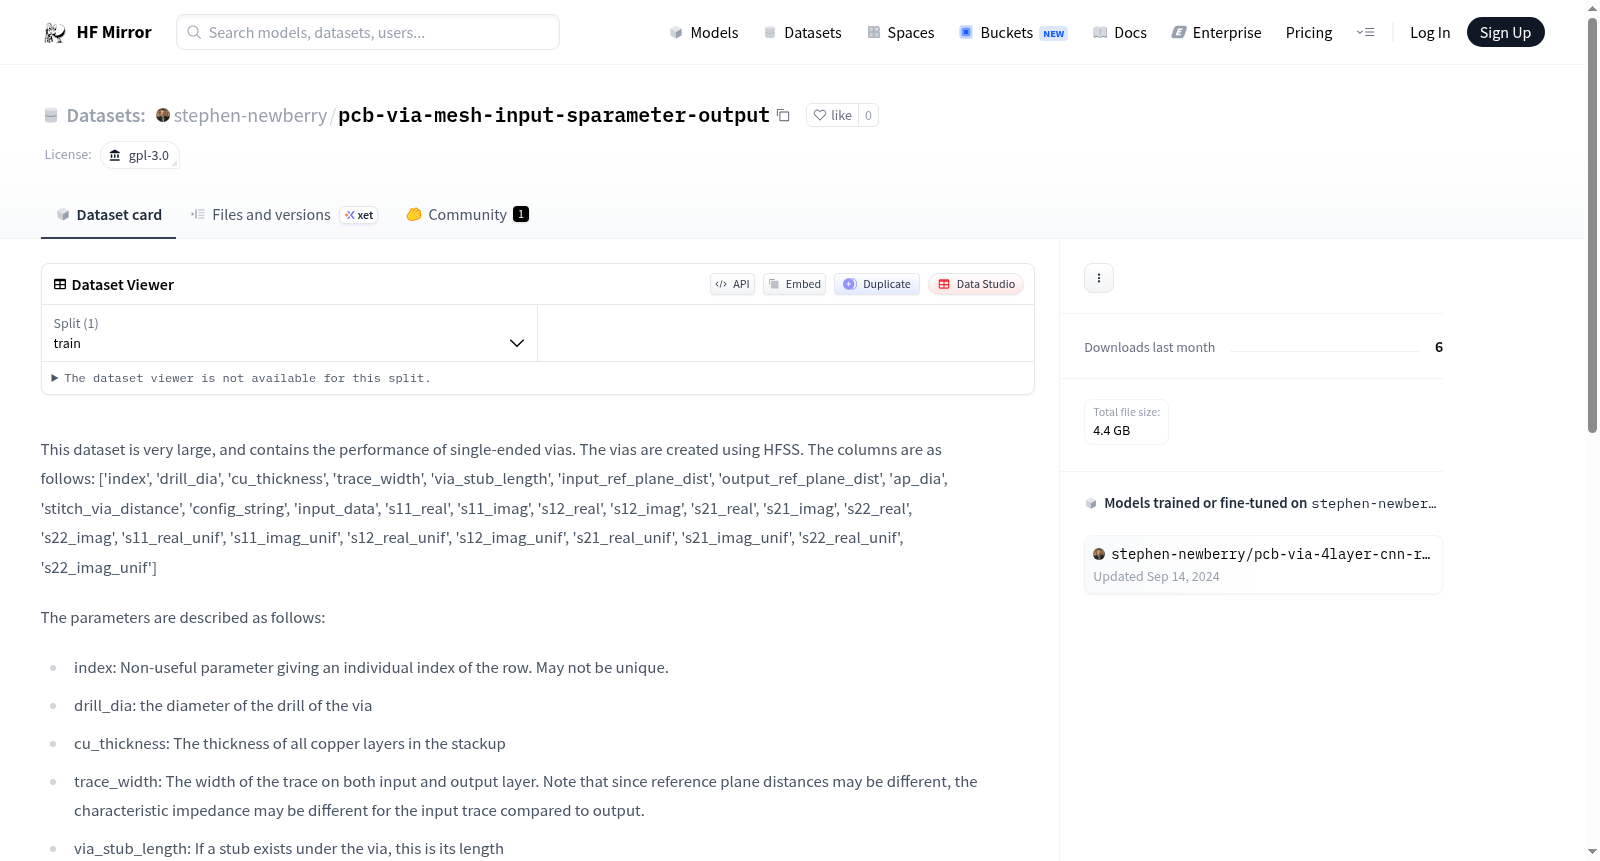Open the Enterprise nav item
This screenshot has width=1600, height=861.
1217,33
